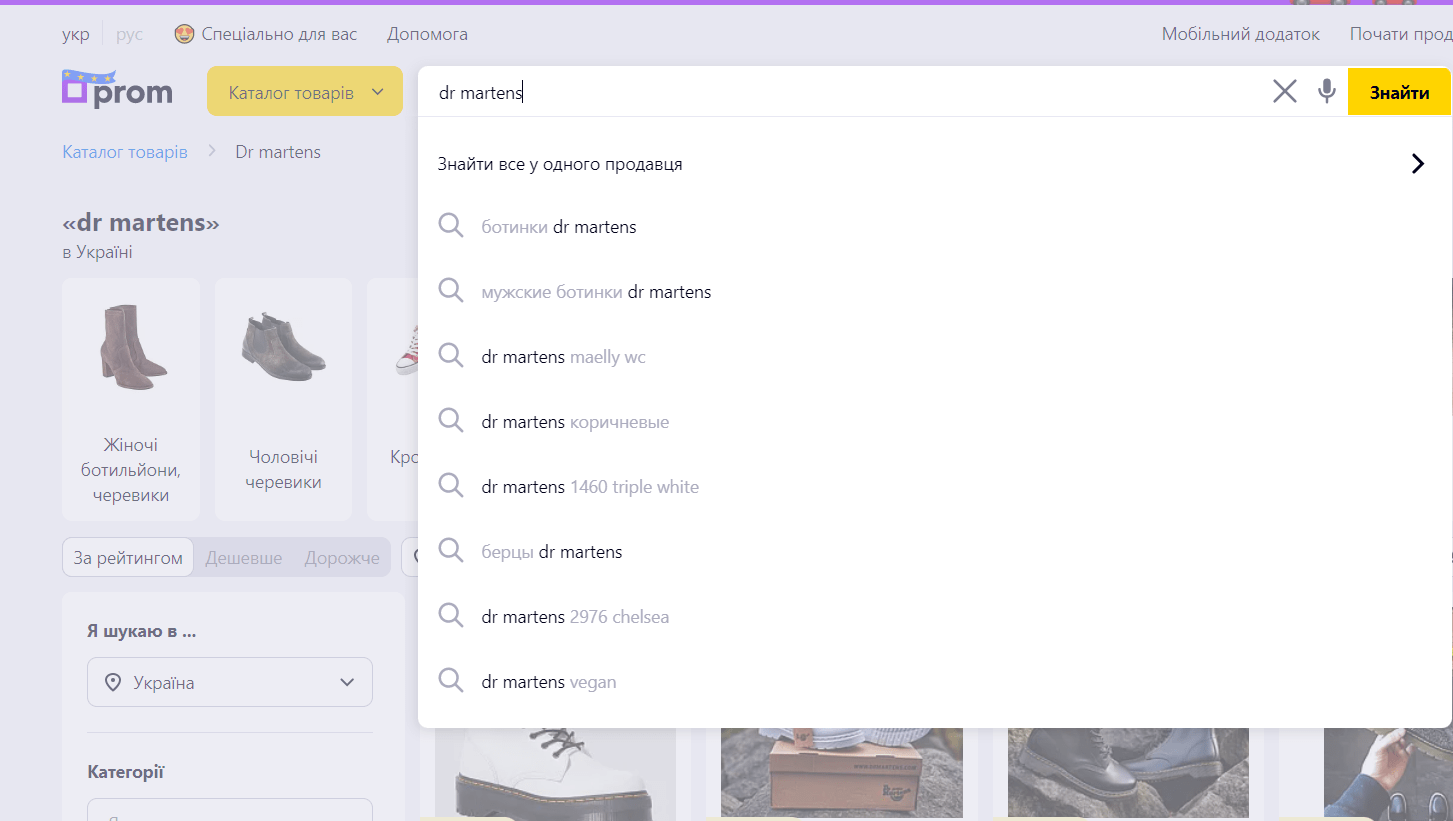This screenshot has width=1453, height=821.
Task: Click magnifier icon beside 'ботинки dr martens'
Action: [x=451, y=226]
